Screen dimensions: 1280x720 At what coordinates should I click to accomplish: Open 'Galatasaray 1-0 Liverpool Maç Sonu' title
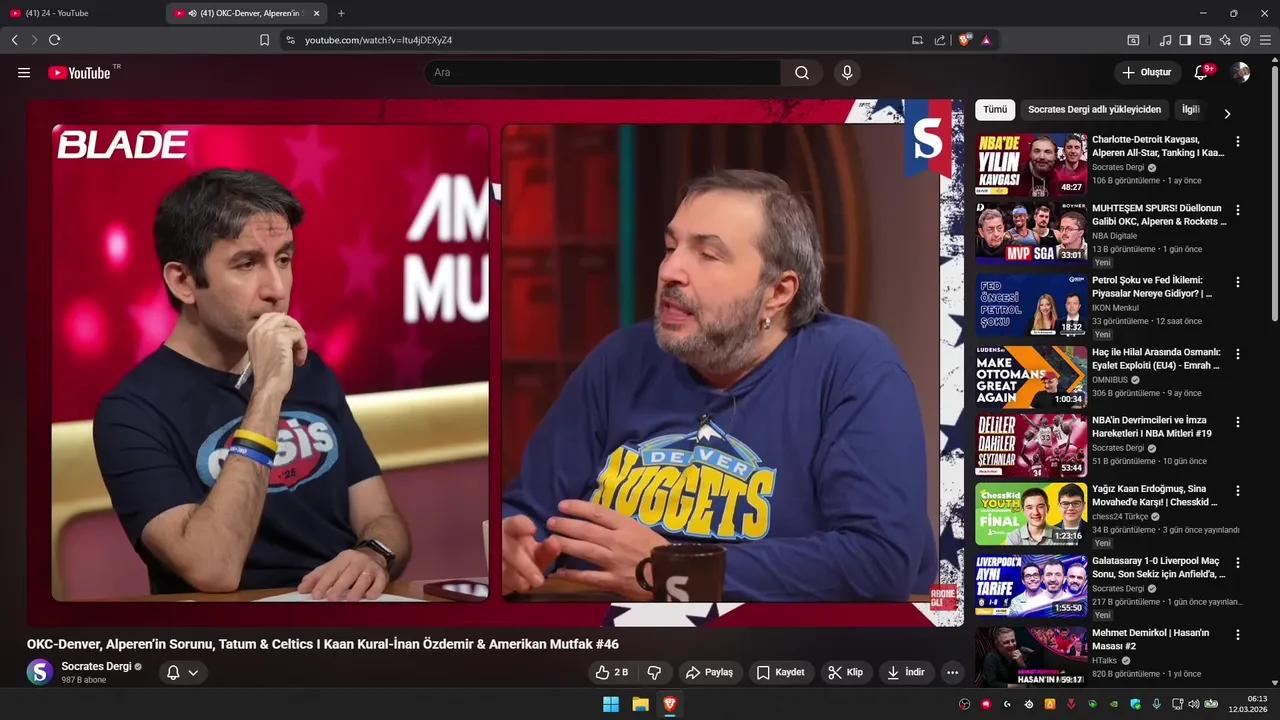tap(1159, 568)
